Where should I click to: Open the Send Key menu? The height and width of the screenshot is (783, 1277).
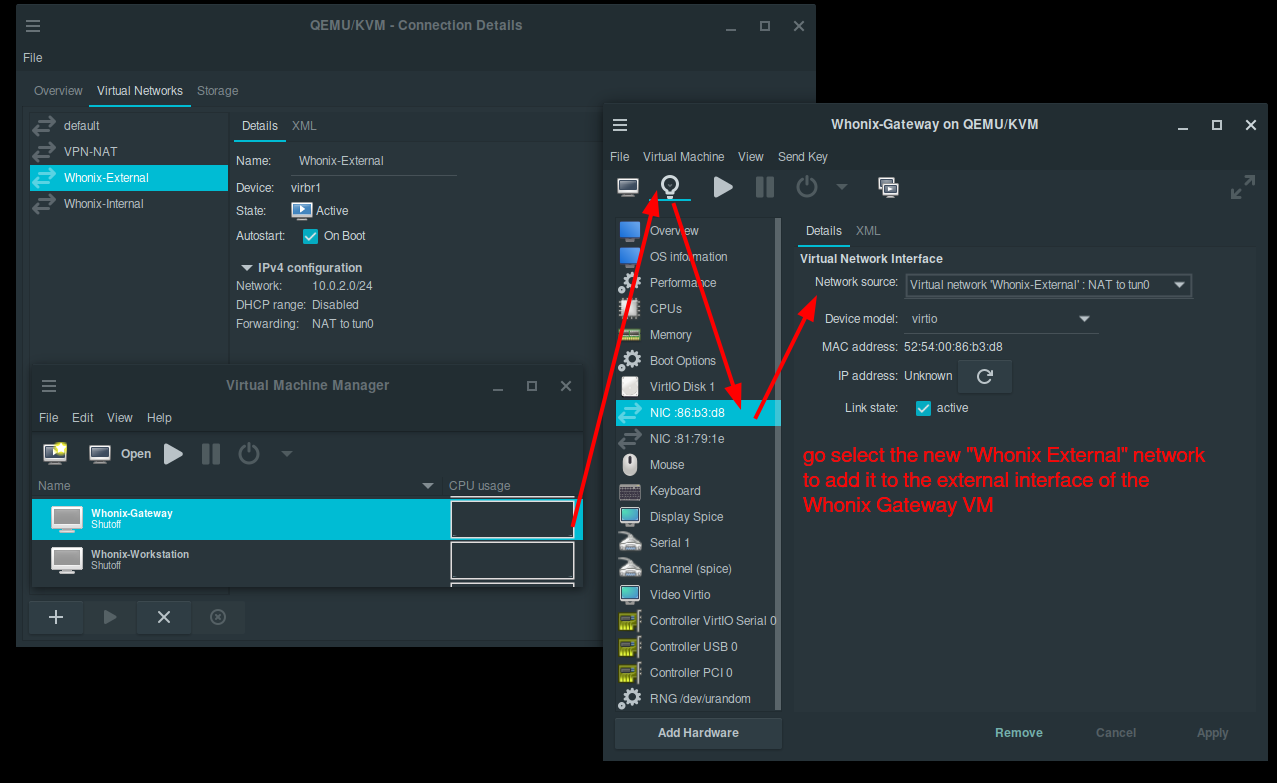coord(802,157)
